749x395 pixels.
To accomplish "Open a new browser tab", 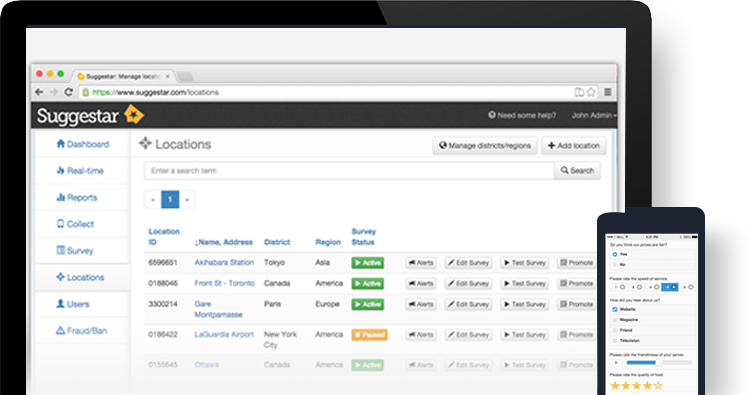I will pos(185,76).
